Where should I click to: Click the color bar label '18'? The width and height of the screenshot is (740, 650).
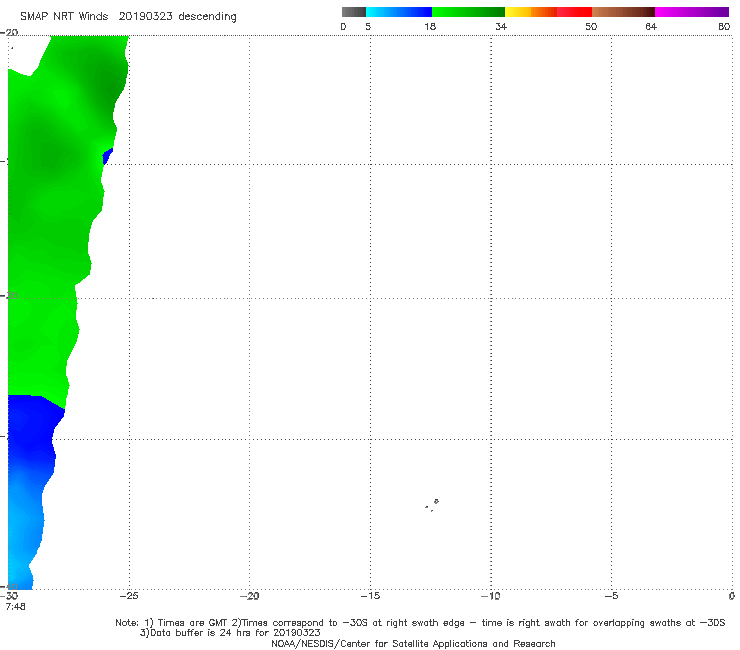pos(430,26)
